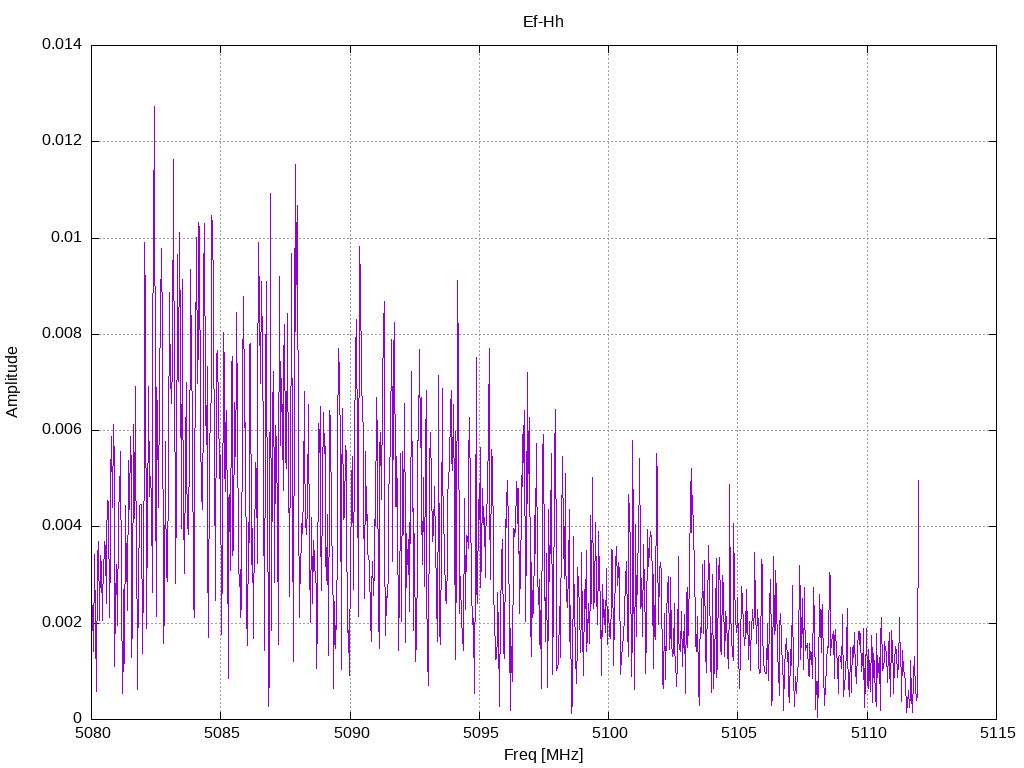Image resolution: width=1024 pixels, height=768 pixels.
Task: Click the 5080 x-axis tick label
Action: point(92,733)
